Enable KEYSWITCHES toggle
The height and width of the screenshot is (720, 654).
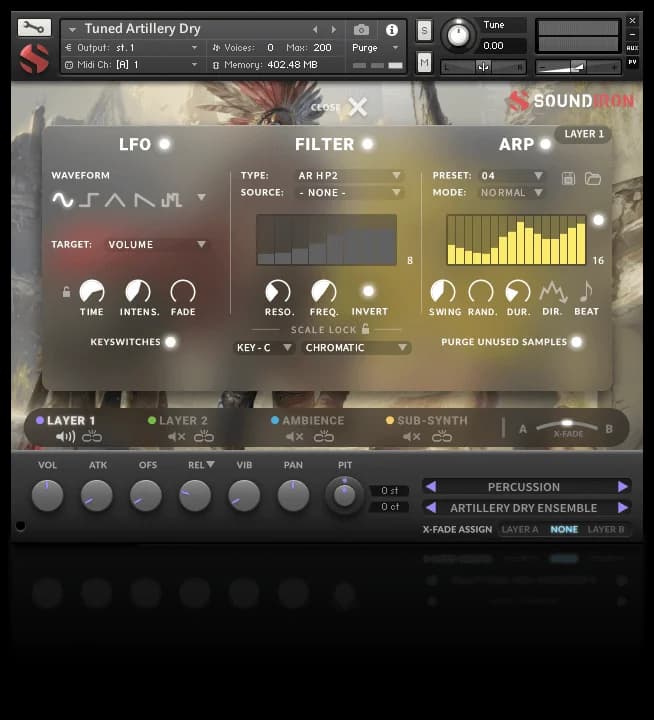click(x=170, y=342)
